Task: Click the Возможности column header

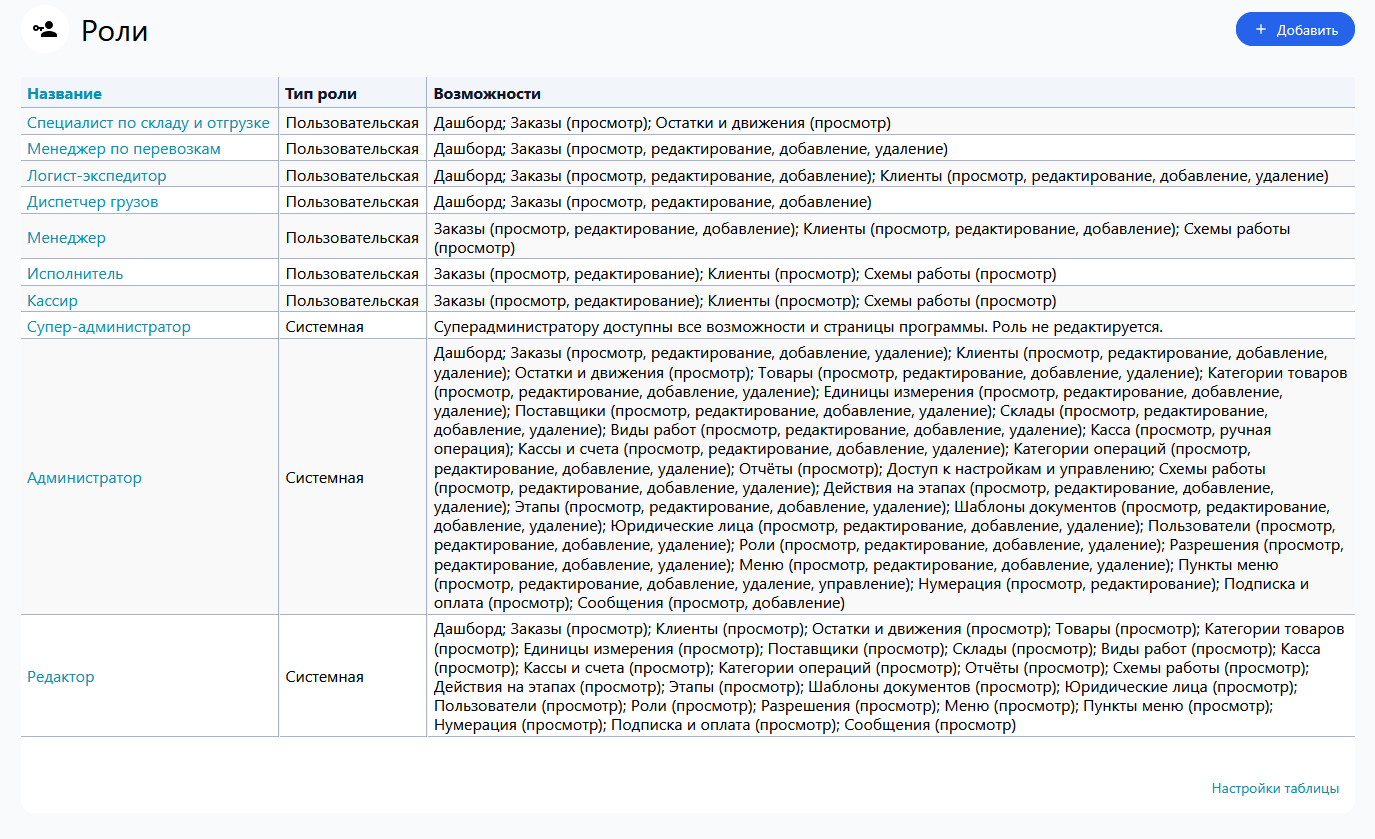Action: click(487, 94)
